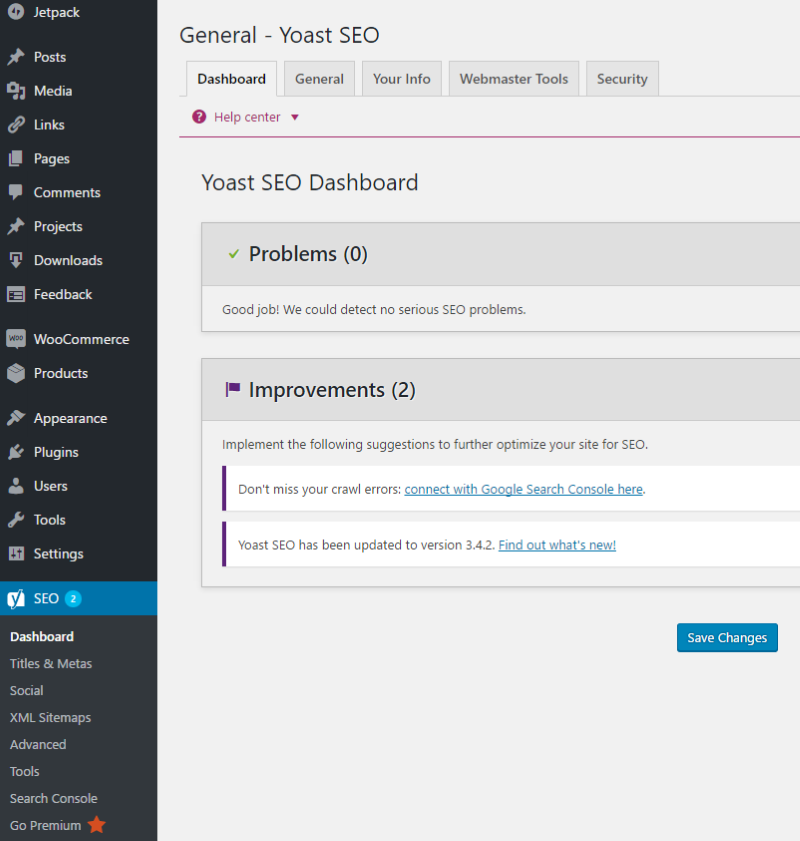Open the Jetpack menu
800x841 pixels.
(x=56, y=12)
